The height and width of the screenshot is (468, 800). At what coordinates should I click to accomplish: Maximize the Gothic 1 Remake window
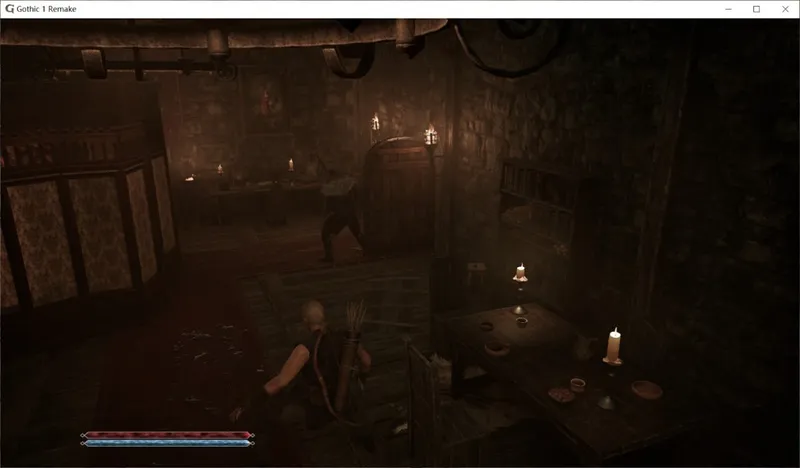tap(757, 9)
